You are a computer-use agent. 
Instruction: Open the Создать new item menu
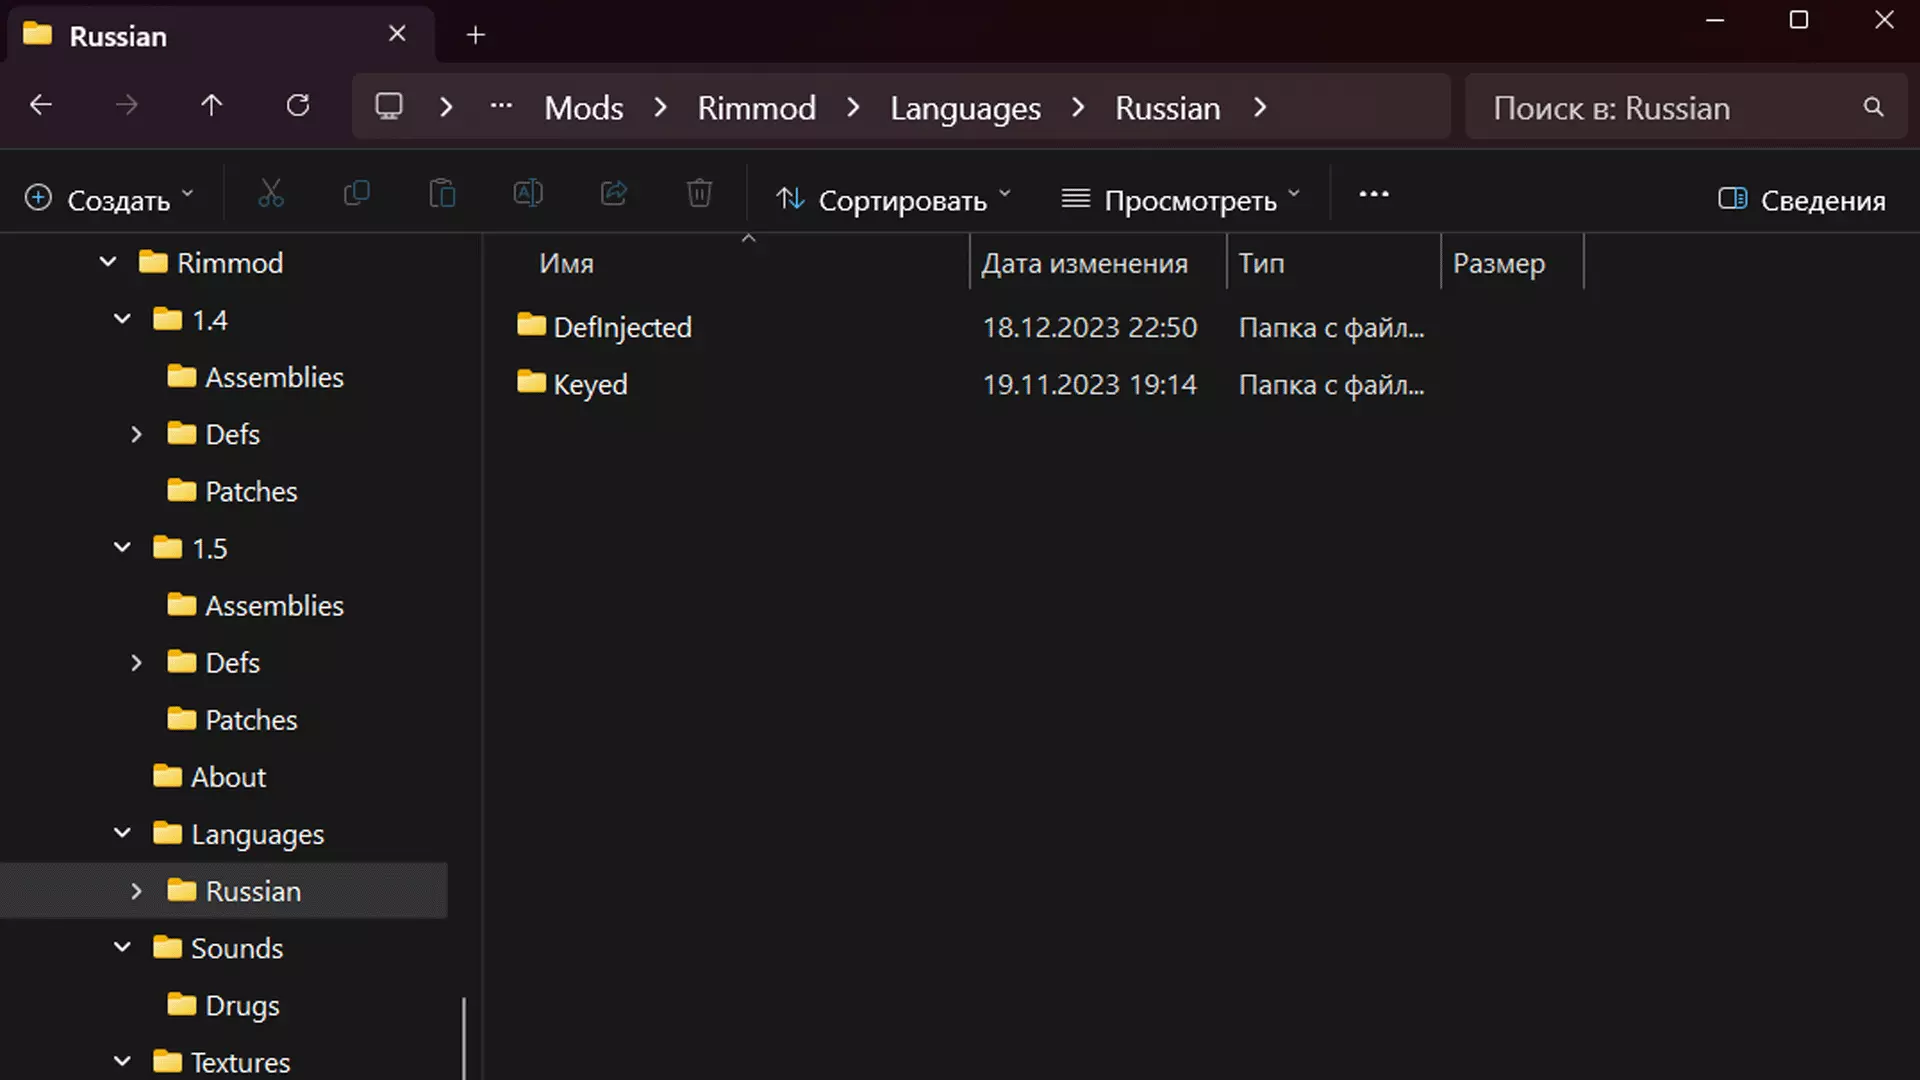[108, 200]
